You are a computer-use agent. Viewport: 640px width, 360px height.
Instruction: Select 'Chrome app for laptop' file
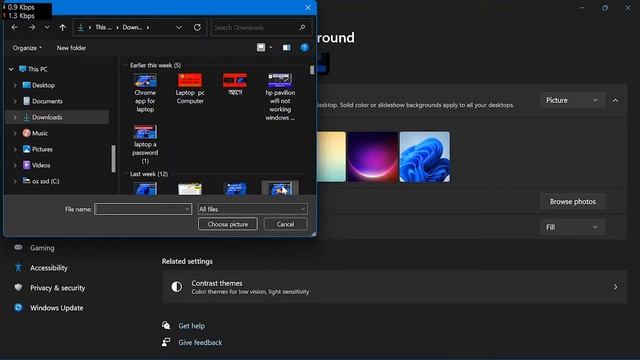click(145, 93)
